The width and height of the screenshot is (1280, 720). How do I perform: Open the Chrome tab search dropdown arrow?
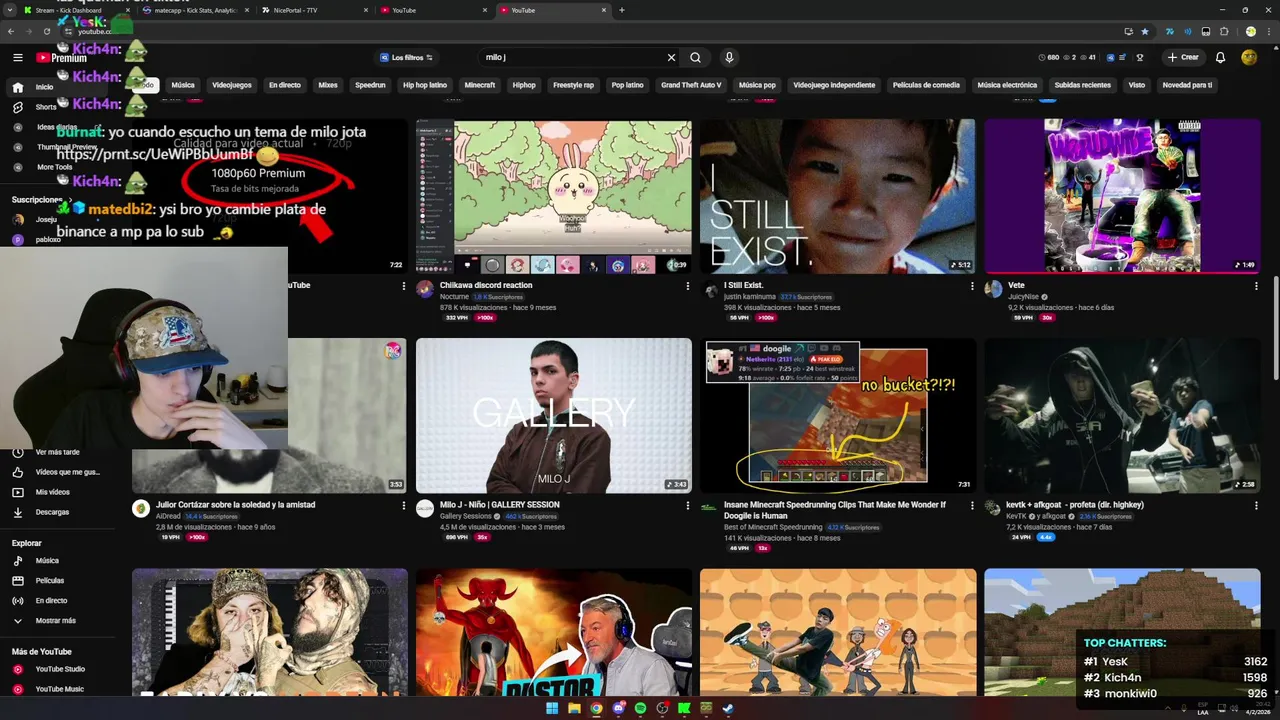coord(10,10)
